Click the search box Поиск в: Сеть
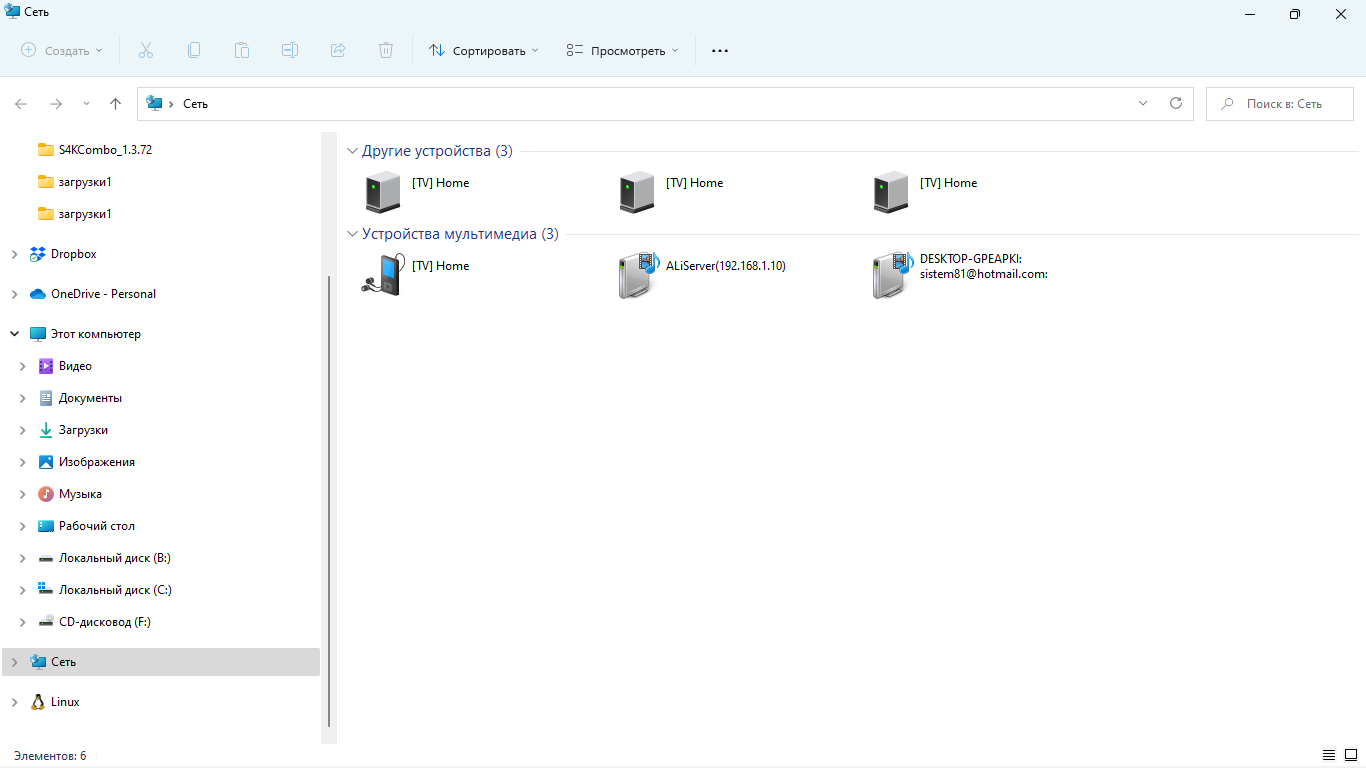The width and height of the screenshot is (1366, 768). [1279, 104]
